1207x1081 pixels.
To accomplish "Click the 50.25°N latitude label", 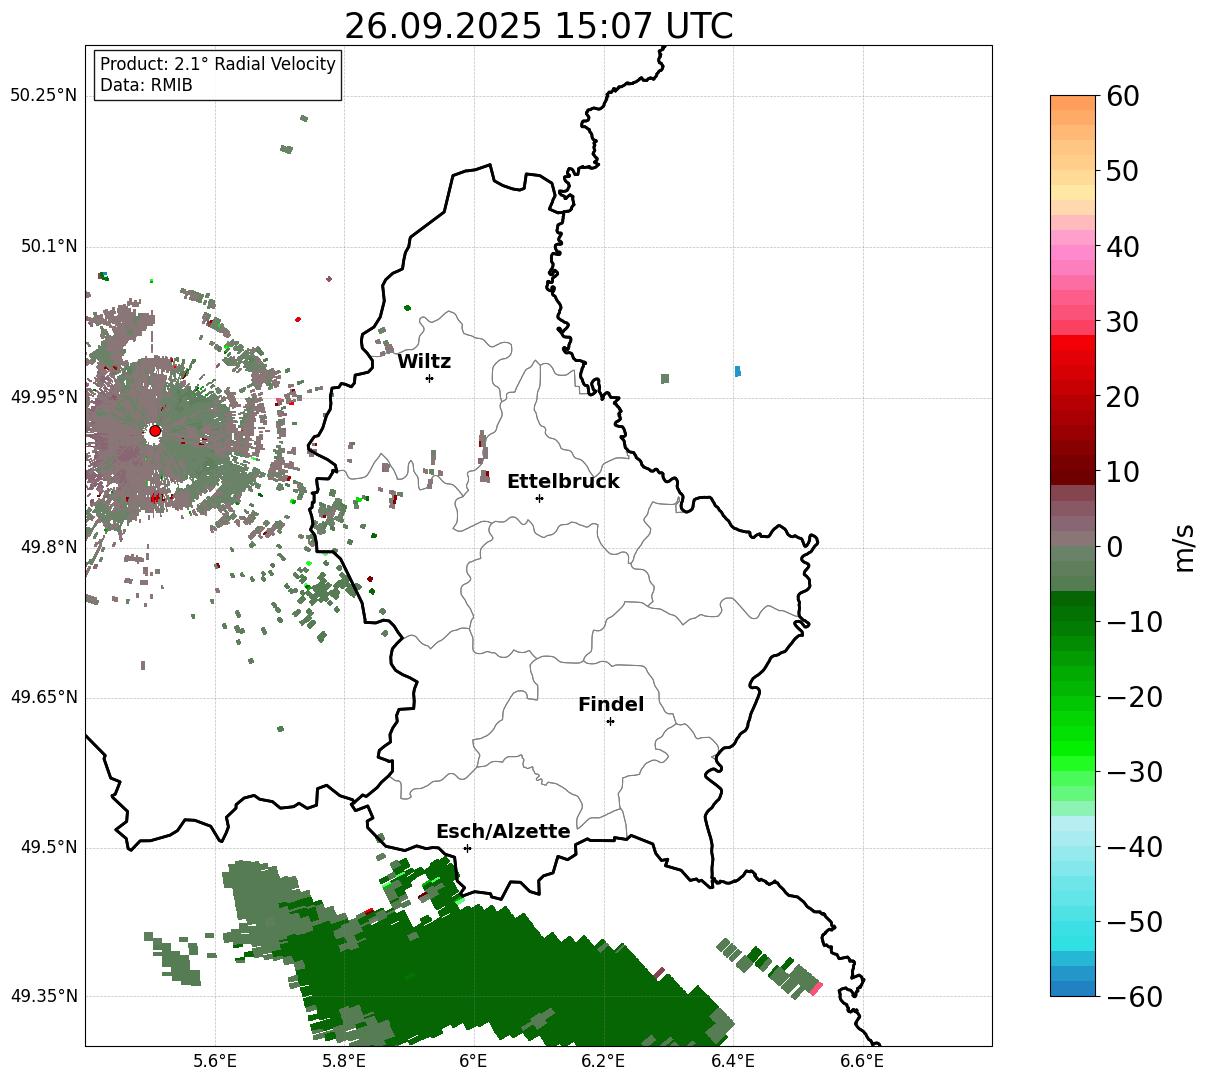I will click(x=43, y=96).
